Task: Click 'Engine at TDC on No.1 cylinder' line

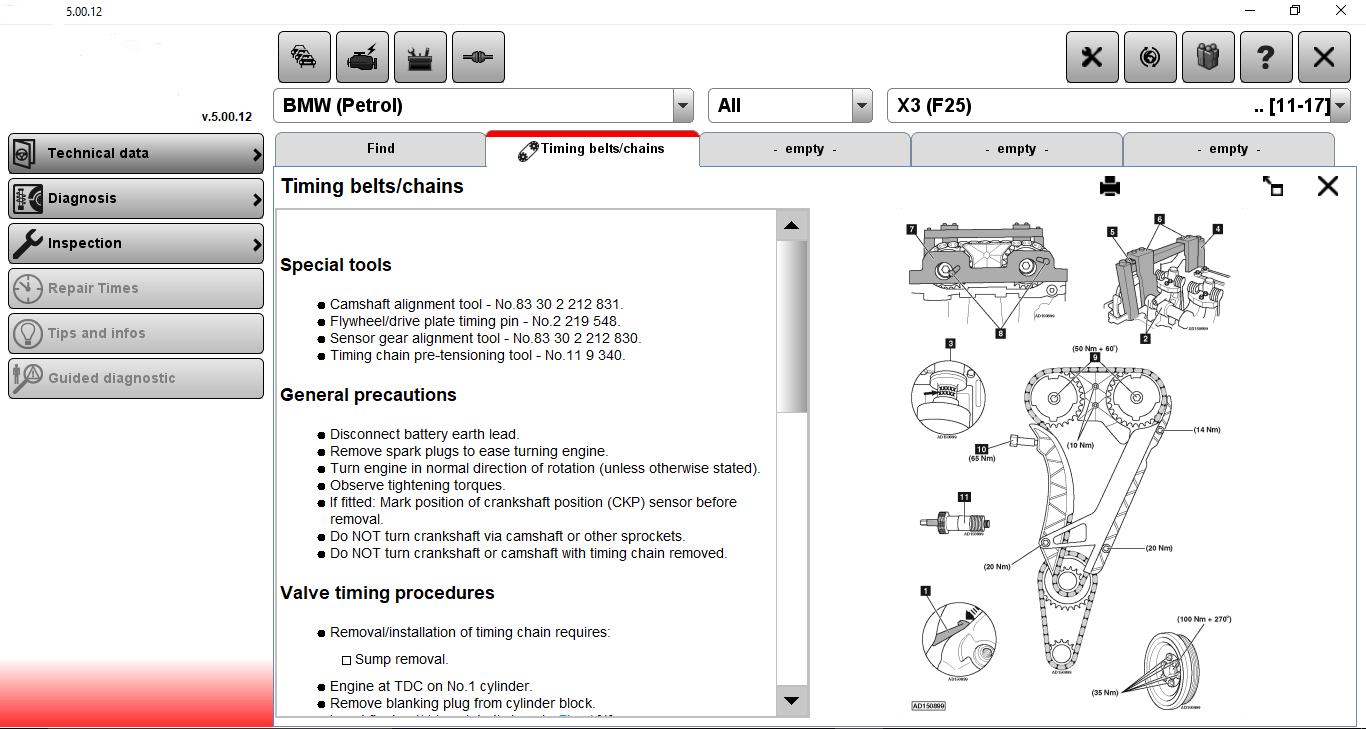Action: (431, 686)
